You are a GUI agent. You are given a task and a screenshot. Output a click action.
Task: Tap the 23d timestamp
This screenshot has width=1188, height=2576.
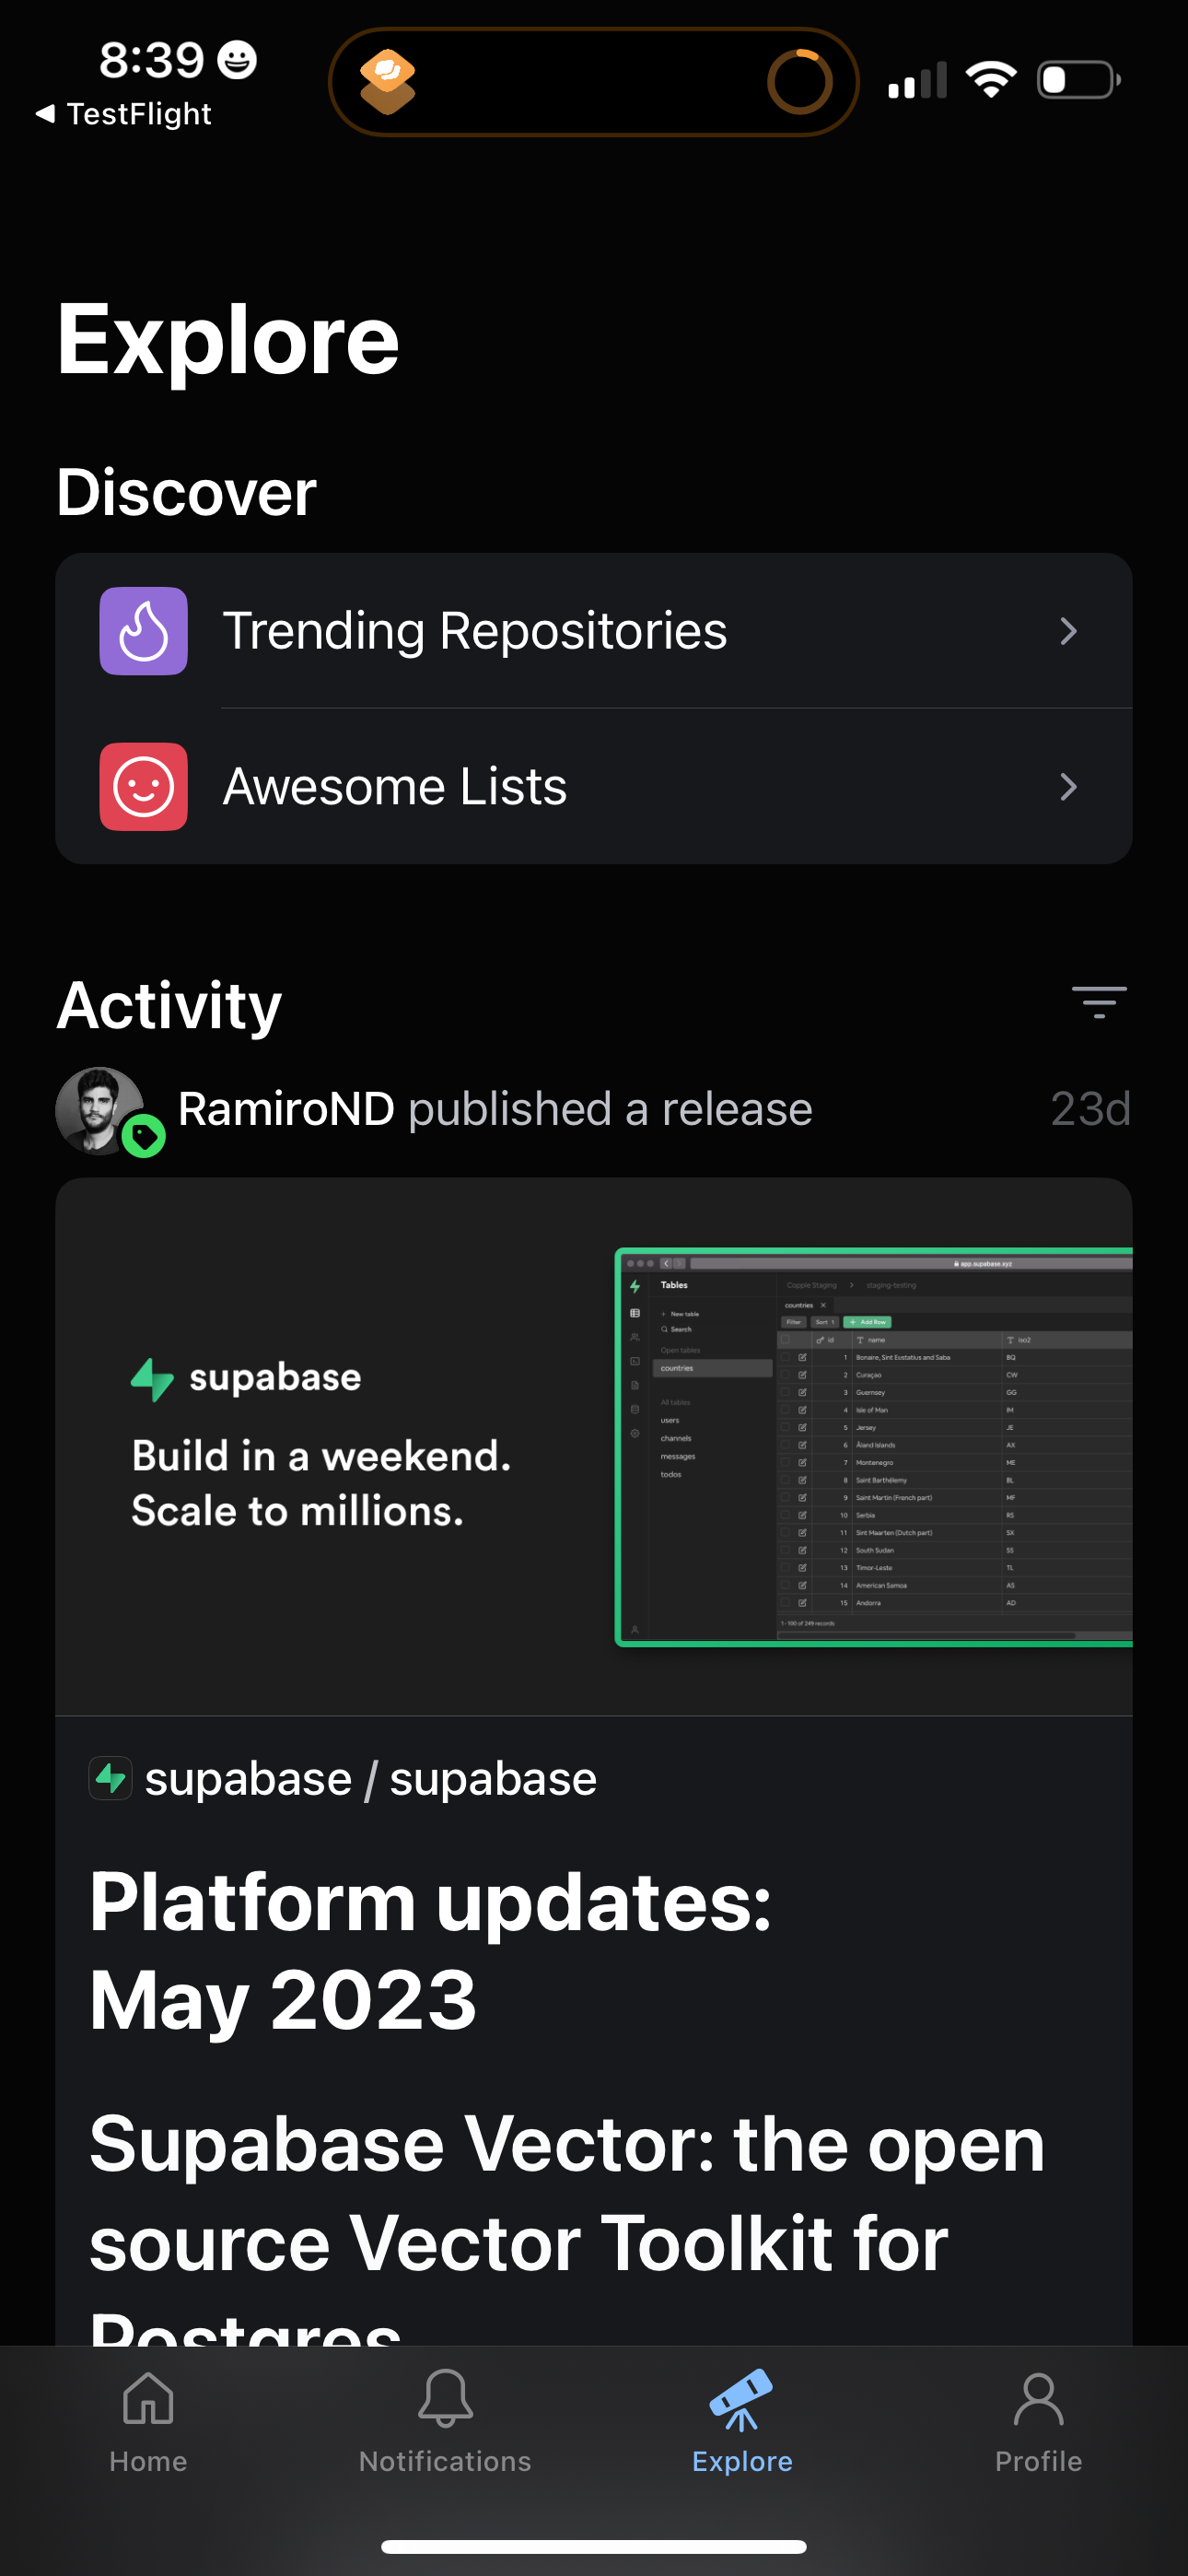pos(1090,1109)
